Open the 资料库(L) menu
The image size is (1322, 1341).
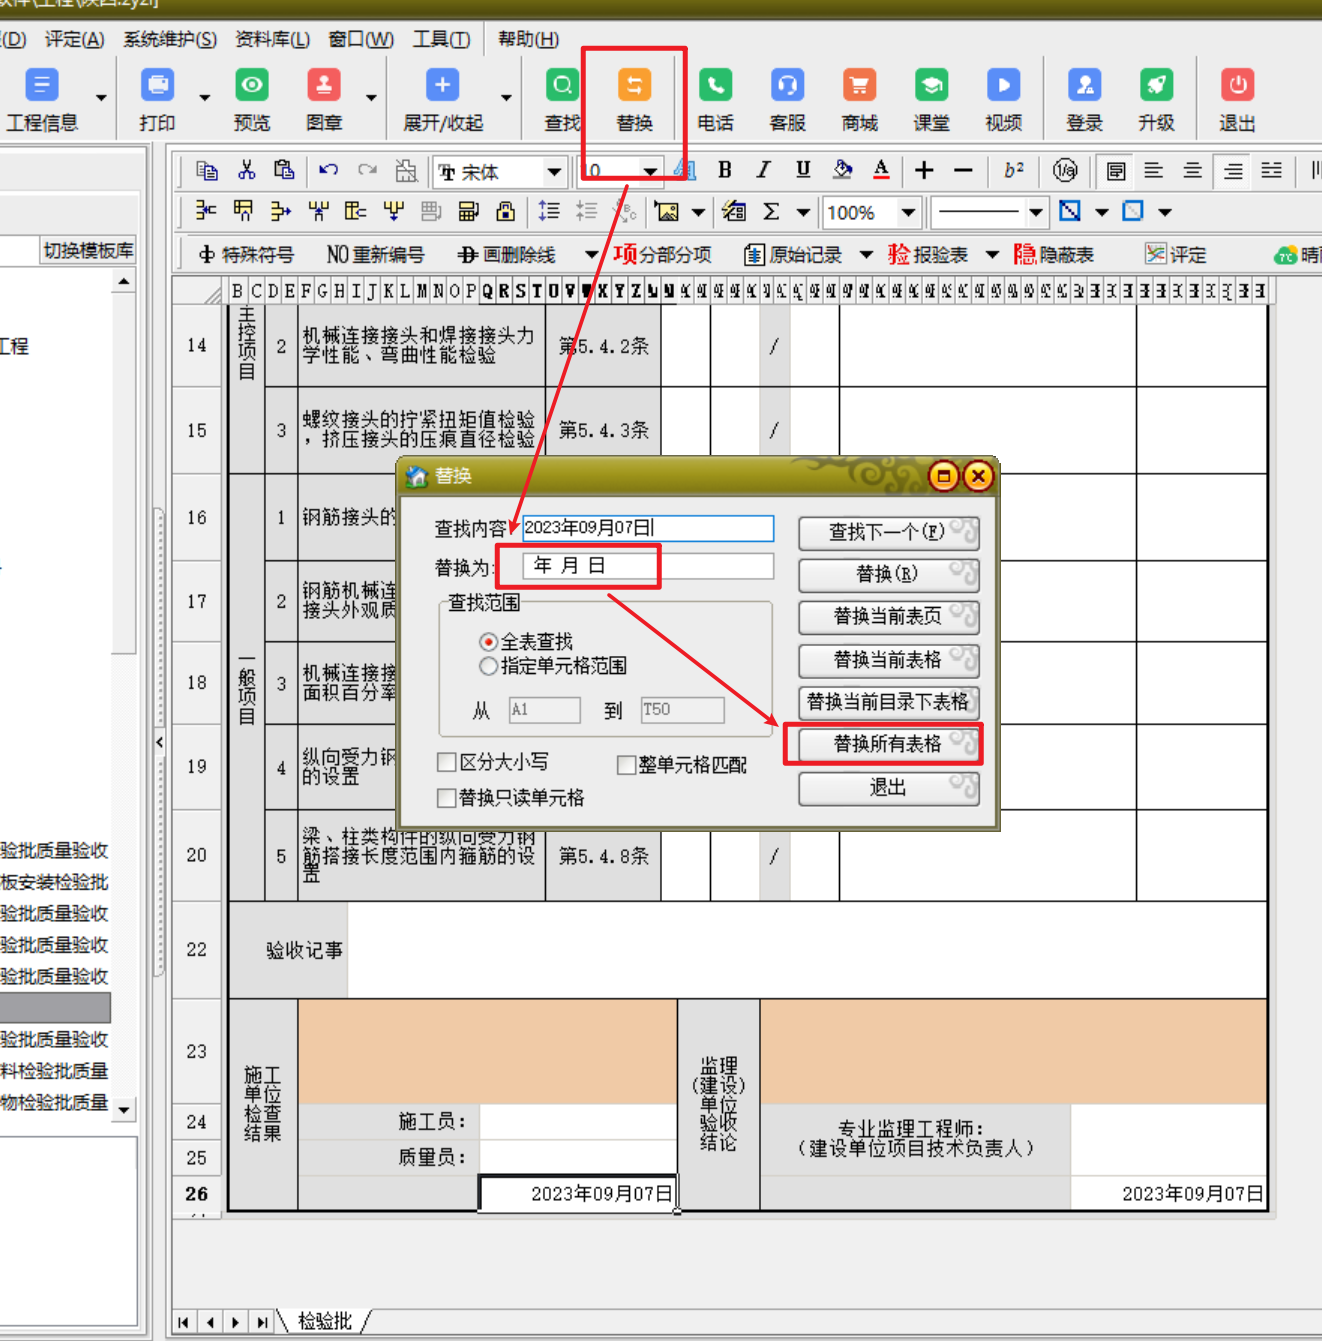pyautogui.click(x=272, y=39)
